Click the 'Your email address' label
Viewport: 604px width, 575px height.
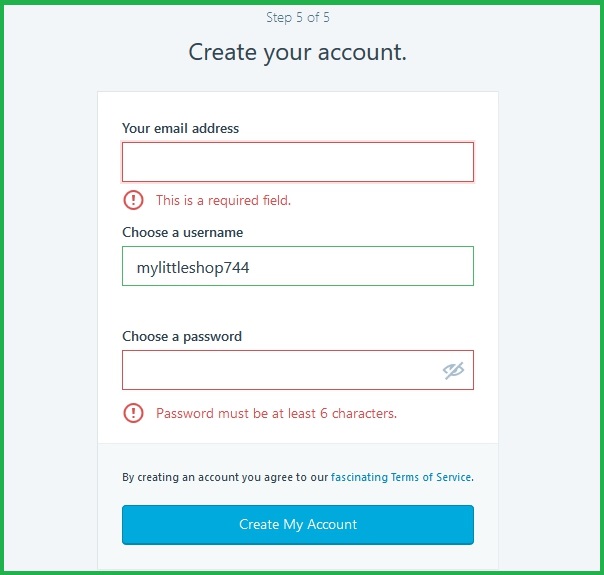[x=180, y=128]
